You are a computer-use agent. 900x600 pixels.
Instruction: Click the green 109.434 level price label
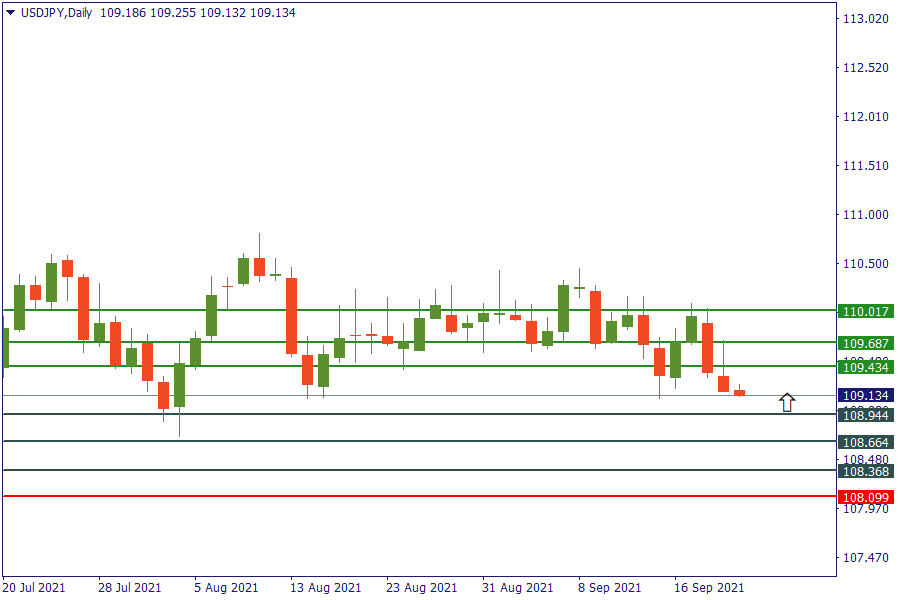[866, 367]
